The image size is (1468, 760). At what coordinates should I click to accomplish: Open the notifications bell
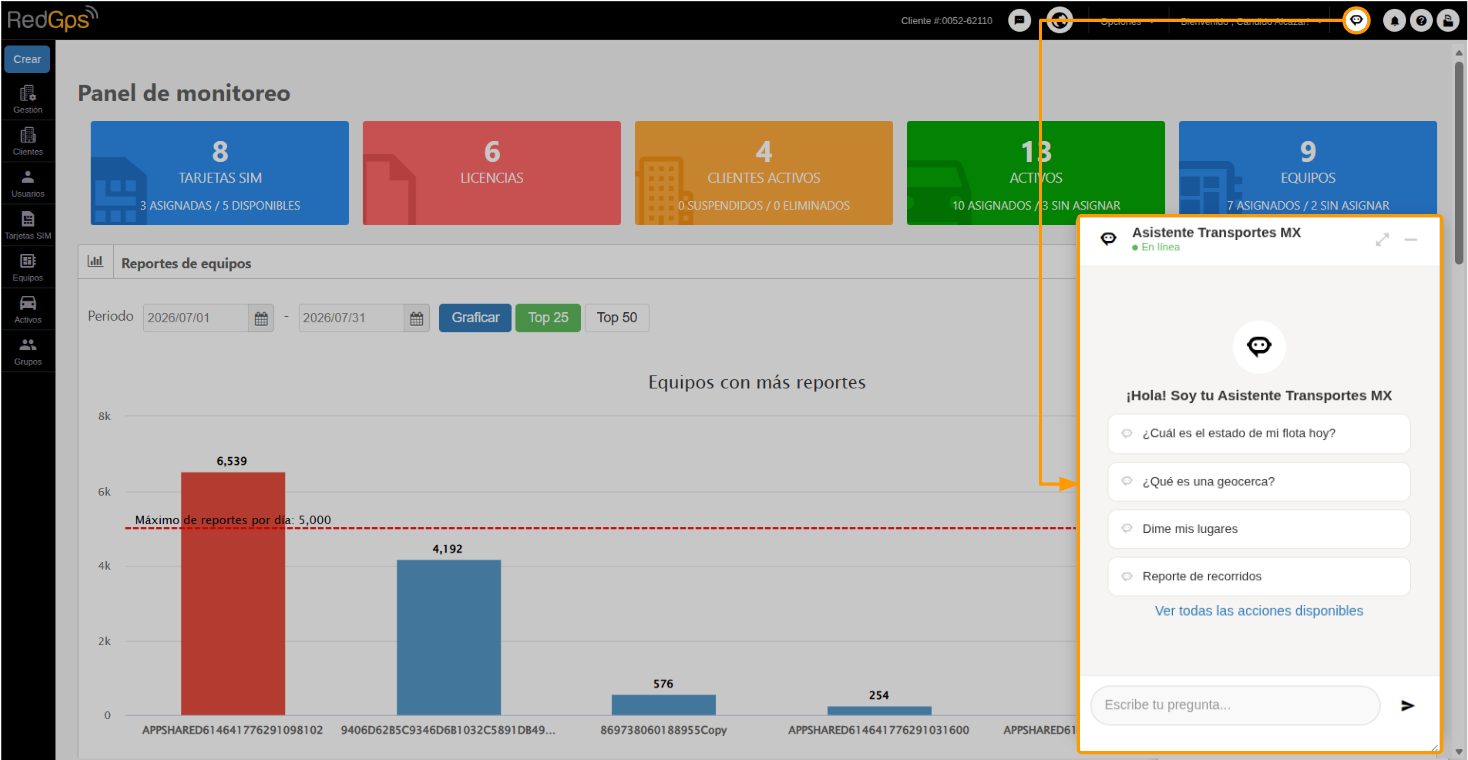click(x=1394, y=21)
